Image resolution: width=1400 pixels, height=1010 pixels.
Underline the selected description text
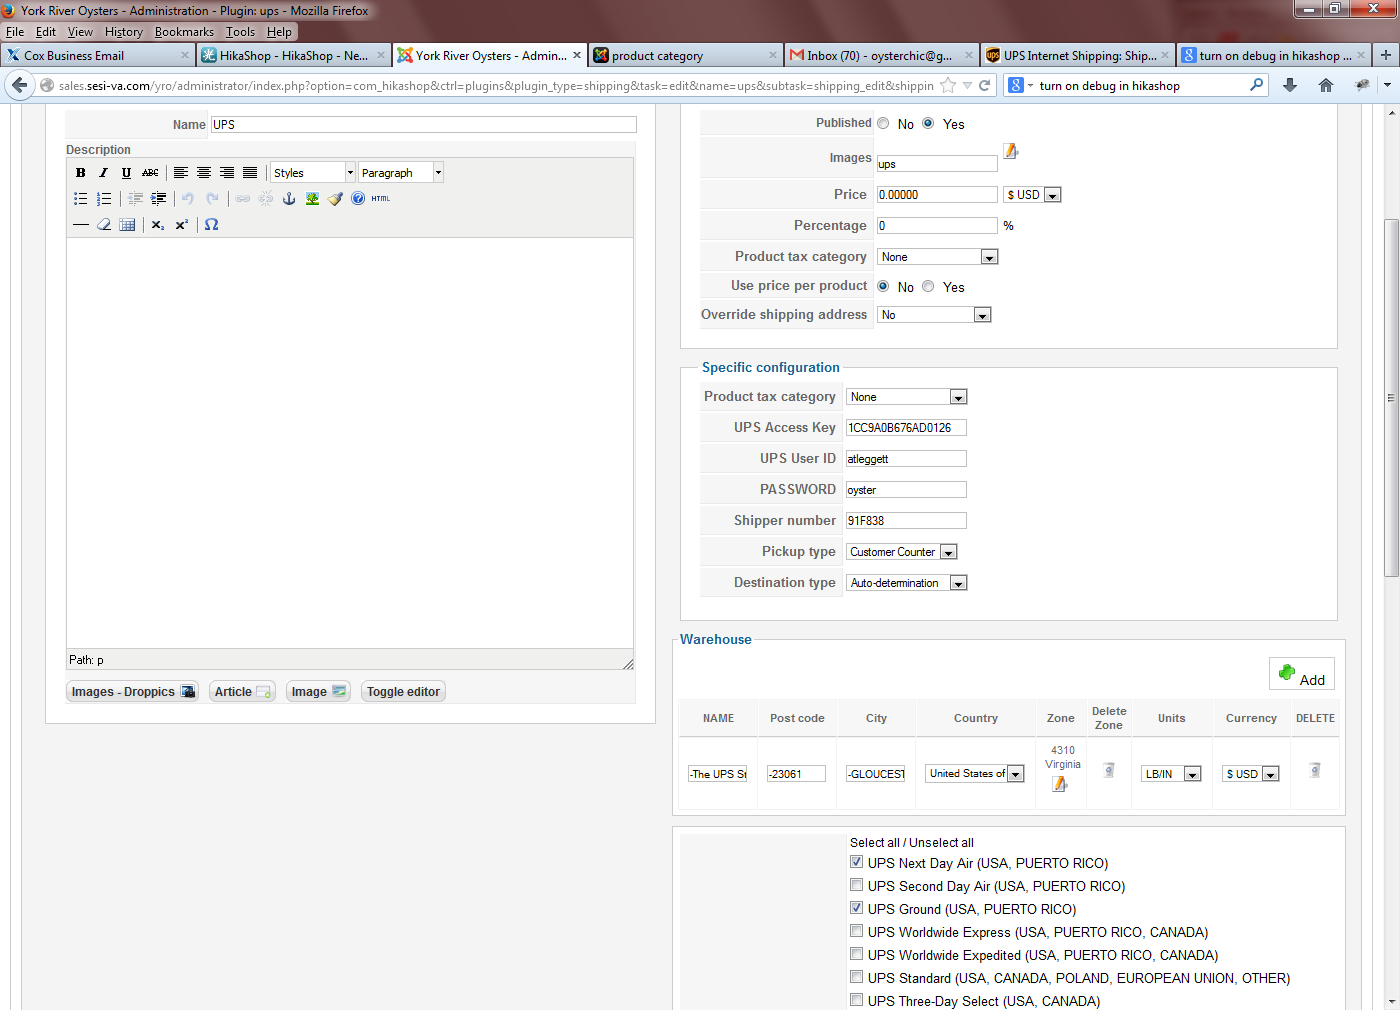pyautogui.click(x=126, y=173)
